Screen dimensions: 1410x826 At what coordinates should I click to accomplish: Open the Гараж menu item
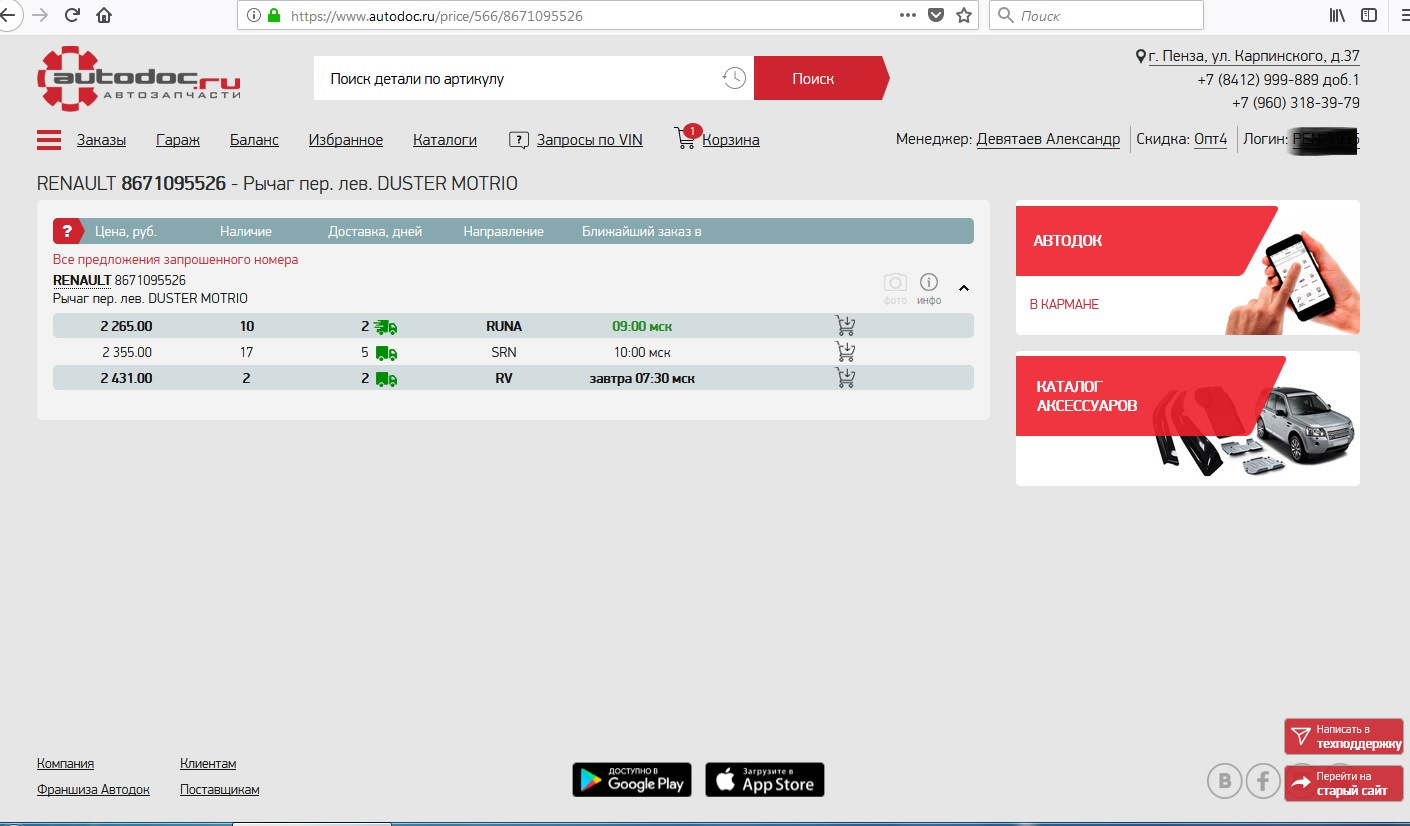pos(178,140)
